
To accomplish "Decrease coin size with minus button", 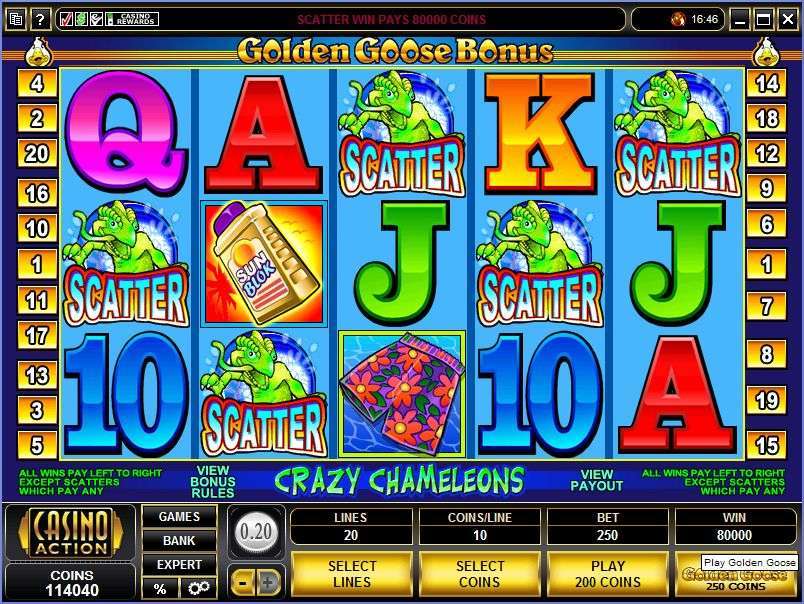I will pyautogui.click(x=244, y=582).
